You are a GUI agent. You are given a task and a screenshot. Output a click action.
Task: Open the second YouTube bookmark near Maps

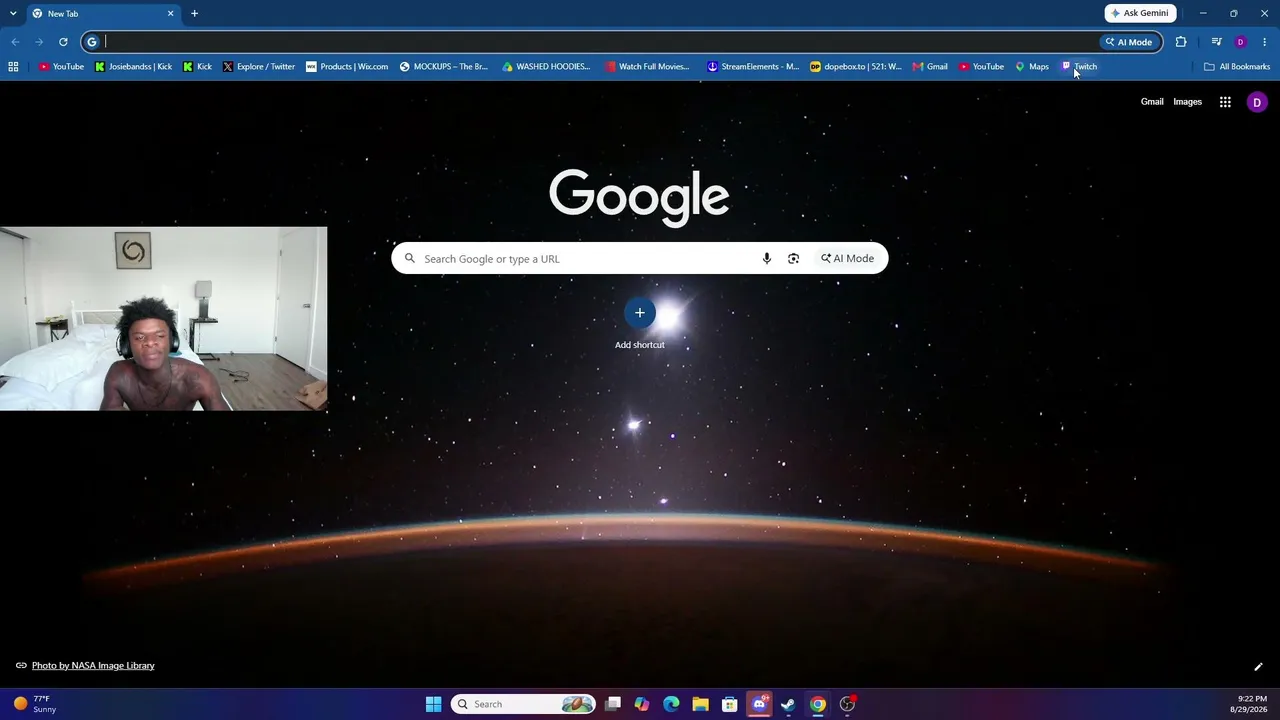pyautogui.click(x=981, y=67)
